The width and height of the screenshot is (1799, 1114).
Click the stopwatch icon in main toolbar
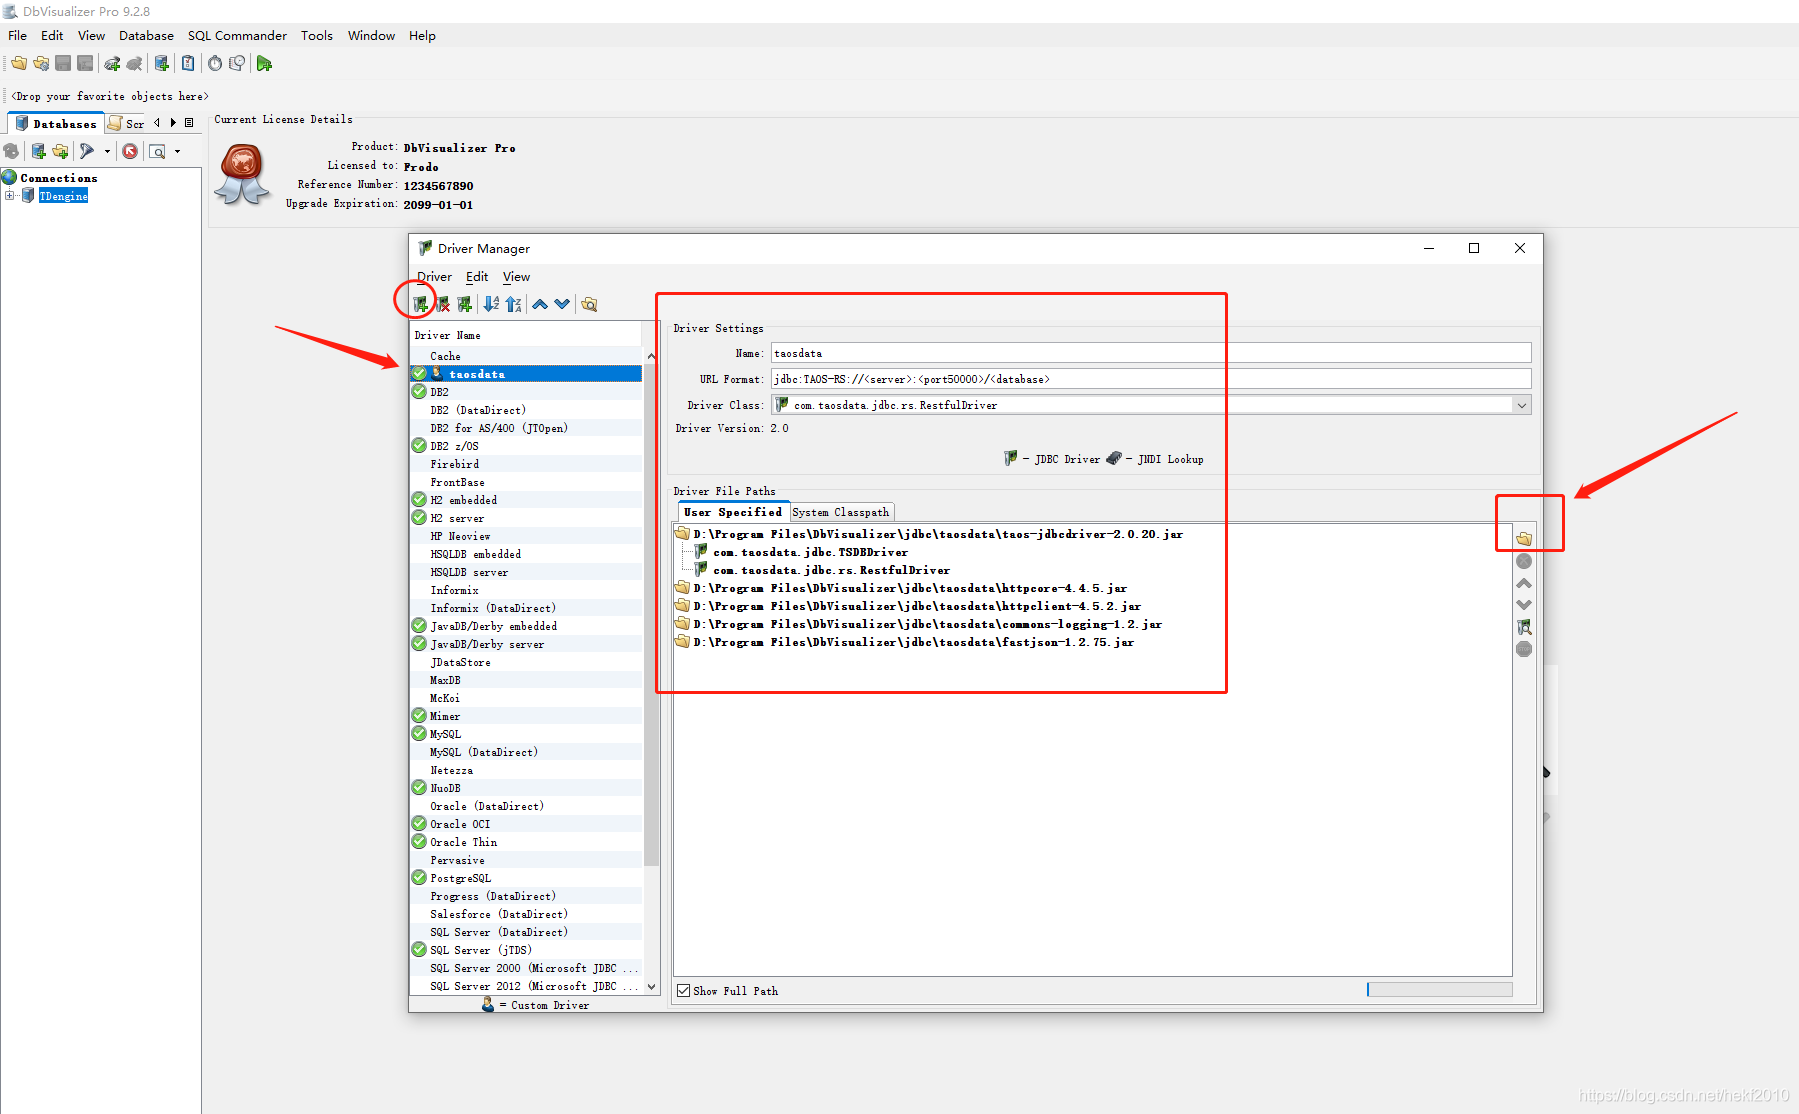tap(215, 63)
